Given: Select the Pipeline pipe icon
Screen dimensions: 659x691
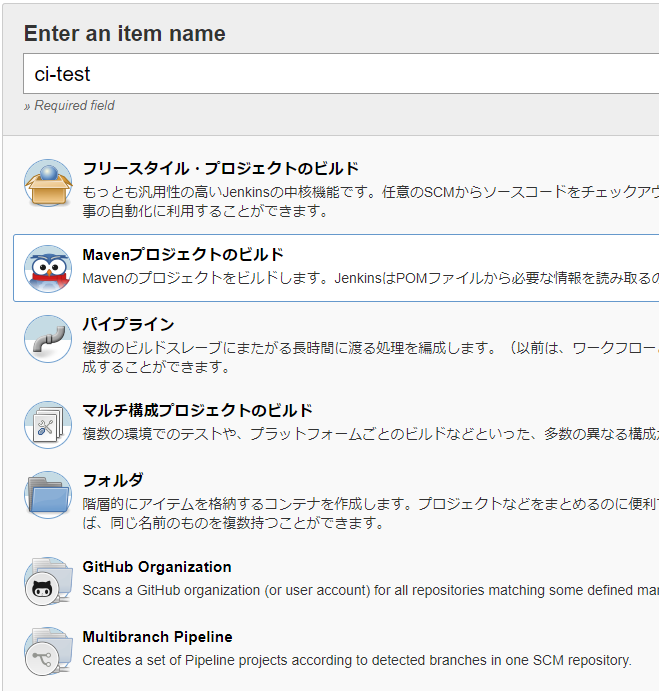Looking at the screenshot, I should [x=48, y=339].
